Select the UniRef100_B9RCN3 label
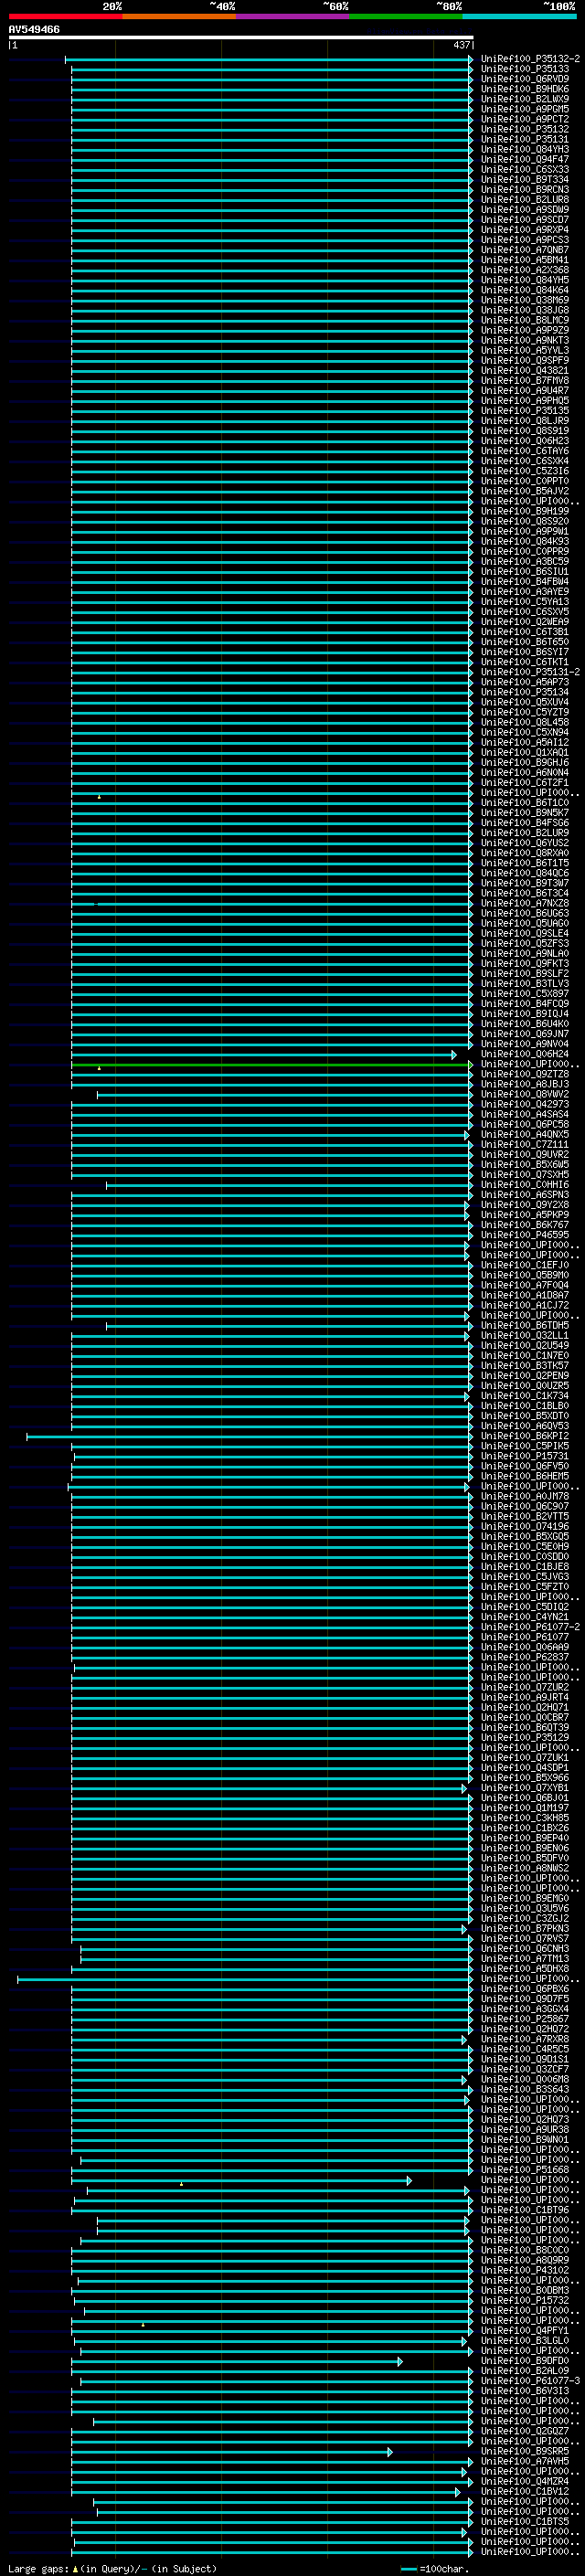The height and width of the screenshot is (2576, 585). click(525, 189)
